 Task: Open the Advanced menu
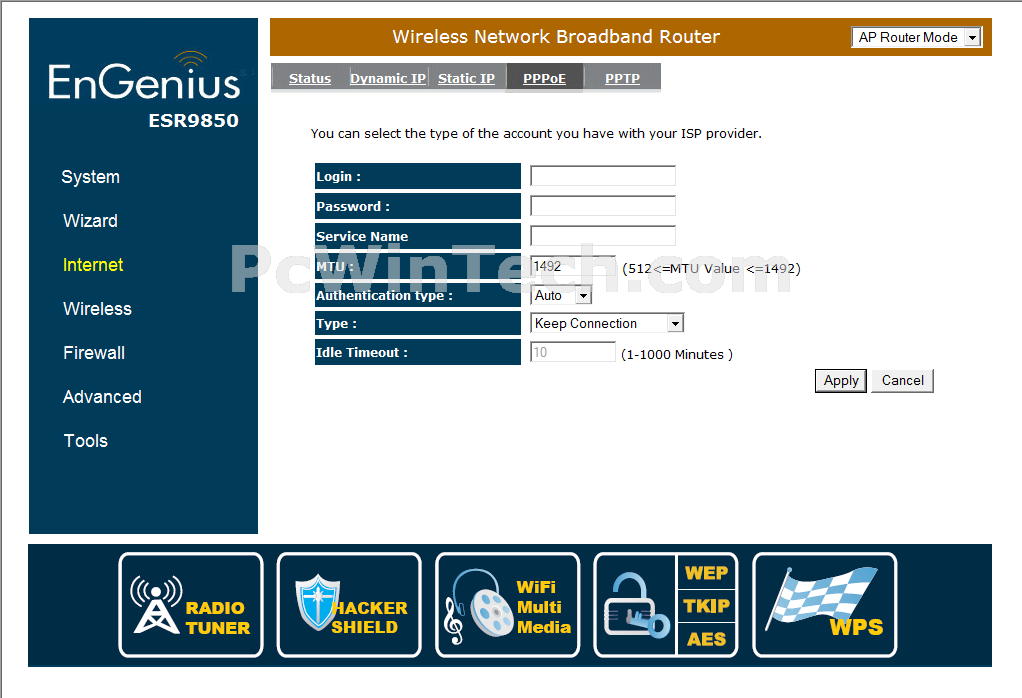[102, 396]
